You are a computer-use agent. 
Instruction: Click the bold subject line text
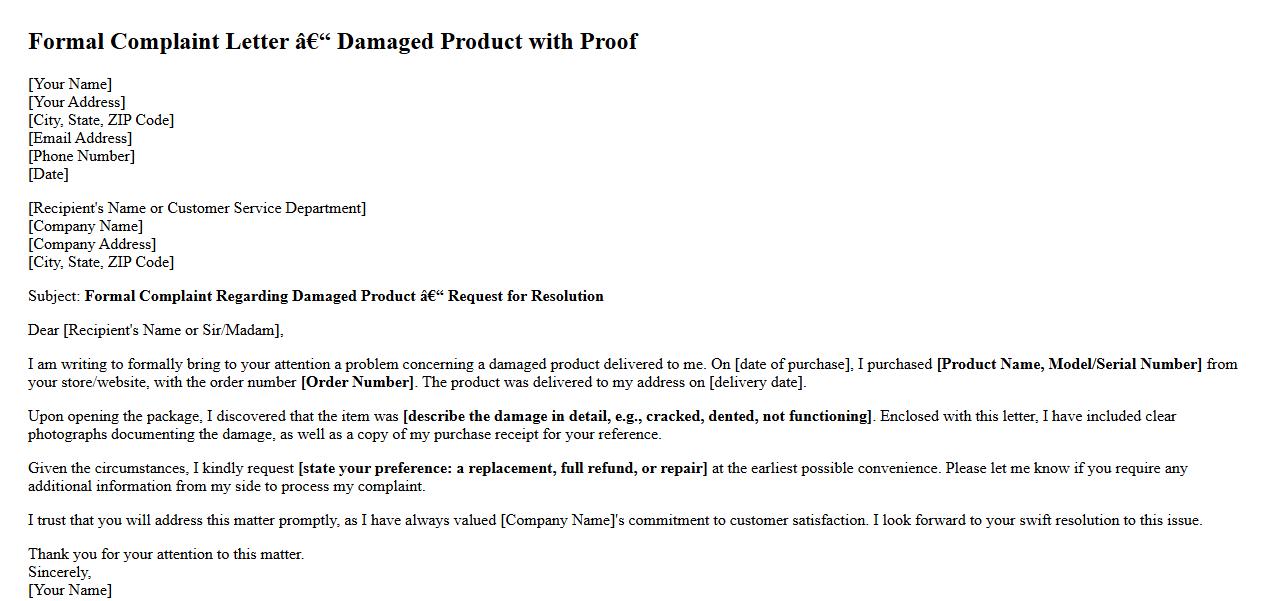344,296
